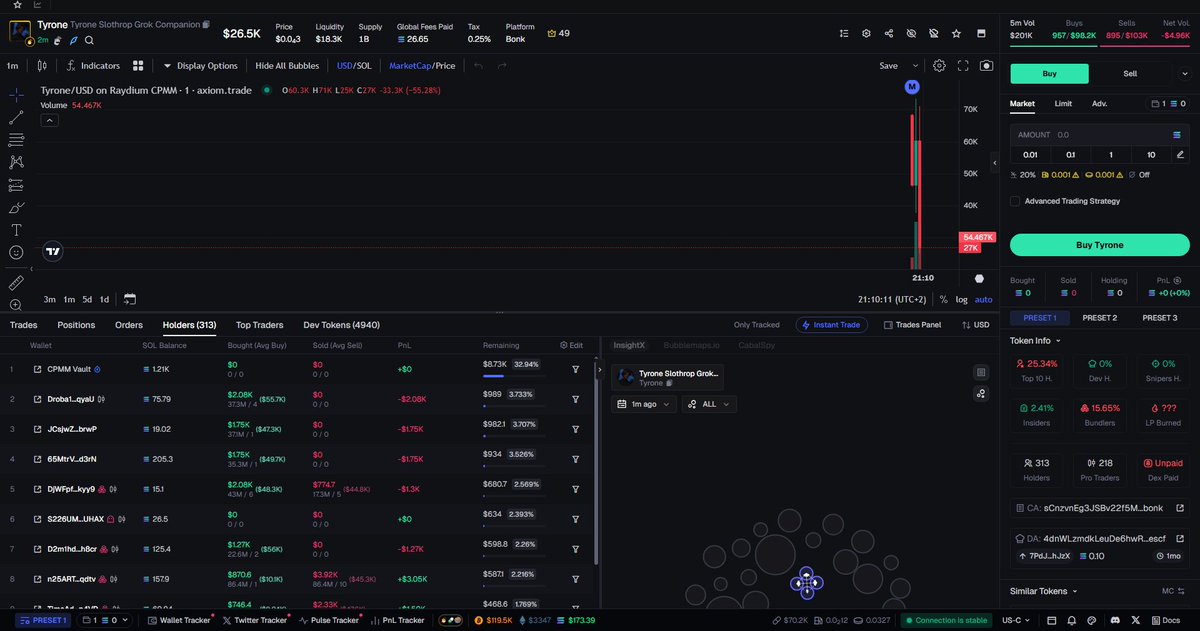Toggle USD/SOL currency display

tap(353, 66)
